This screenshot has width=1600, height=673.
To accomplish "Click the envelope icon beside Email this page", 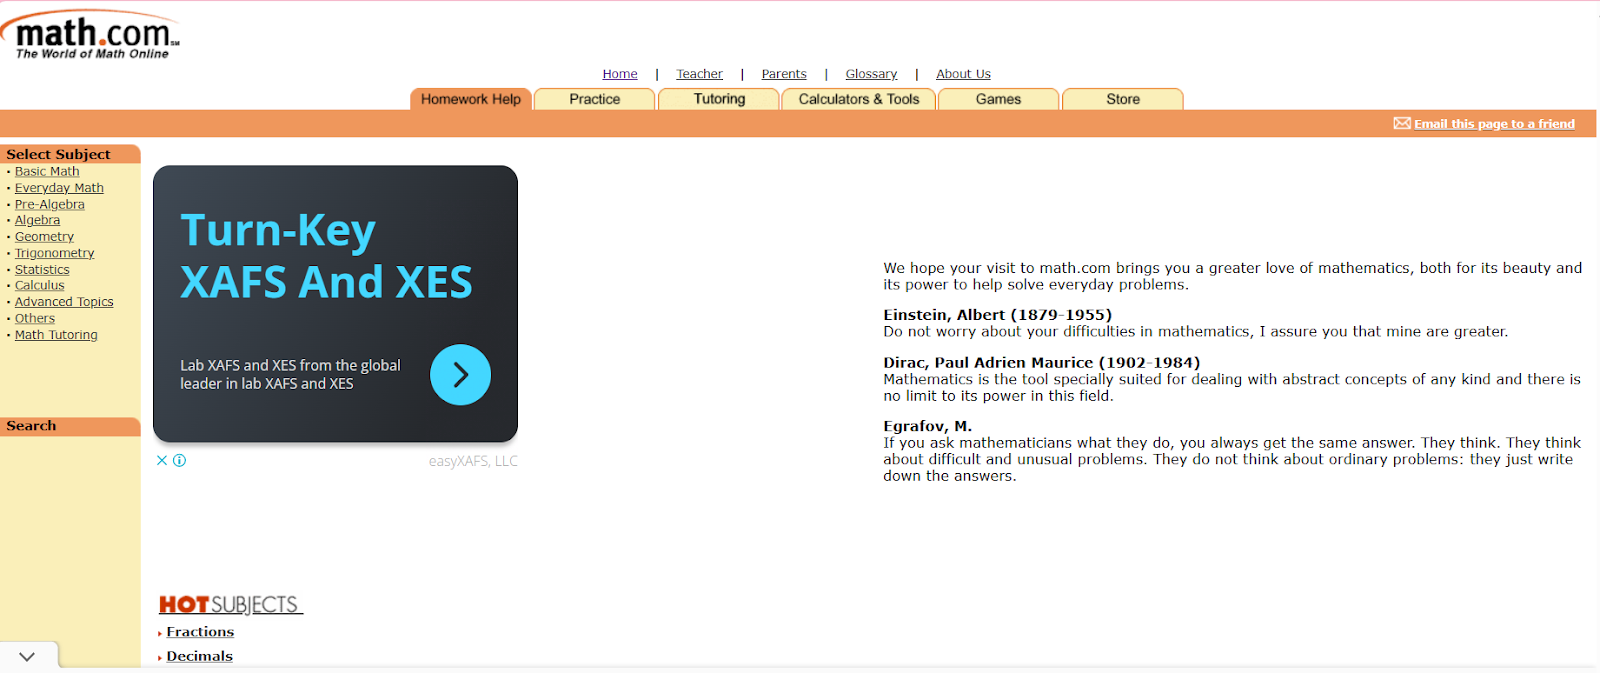I will [x=1402, y=123].
